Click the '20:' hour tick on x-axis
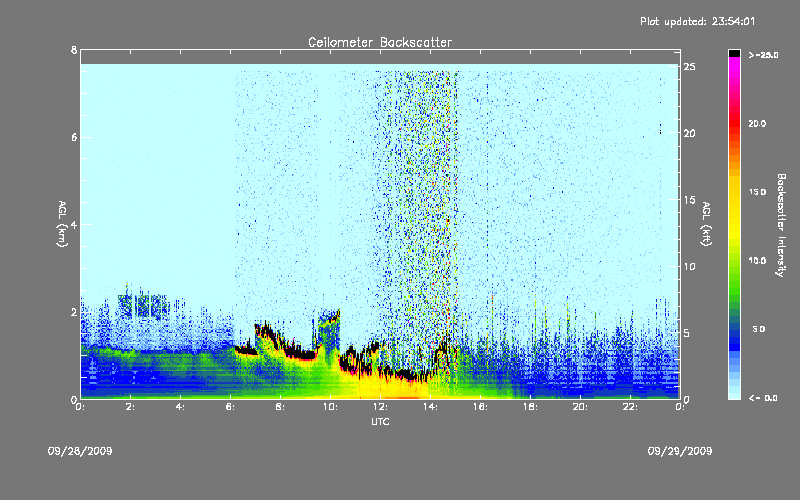The image size is (800, 500). tap(580, 407)
